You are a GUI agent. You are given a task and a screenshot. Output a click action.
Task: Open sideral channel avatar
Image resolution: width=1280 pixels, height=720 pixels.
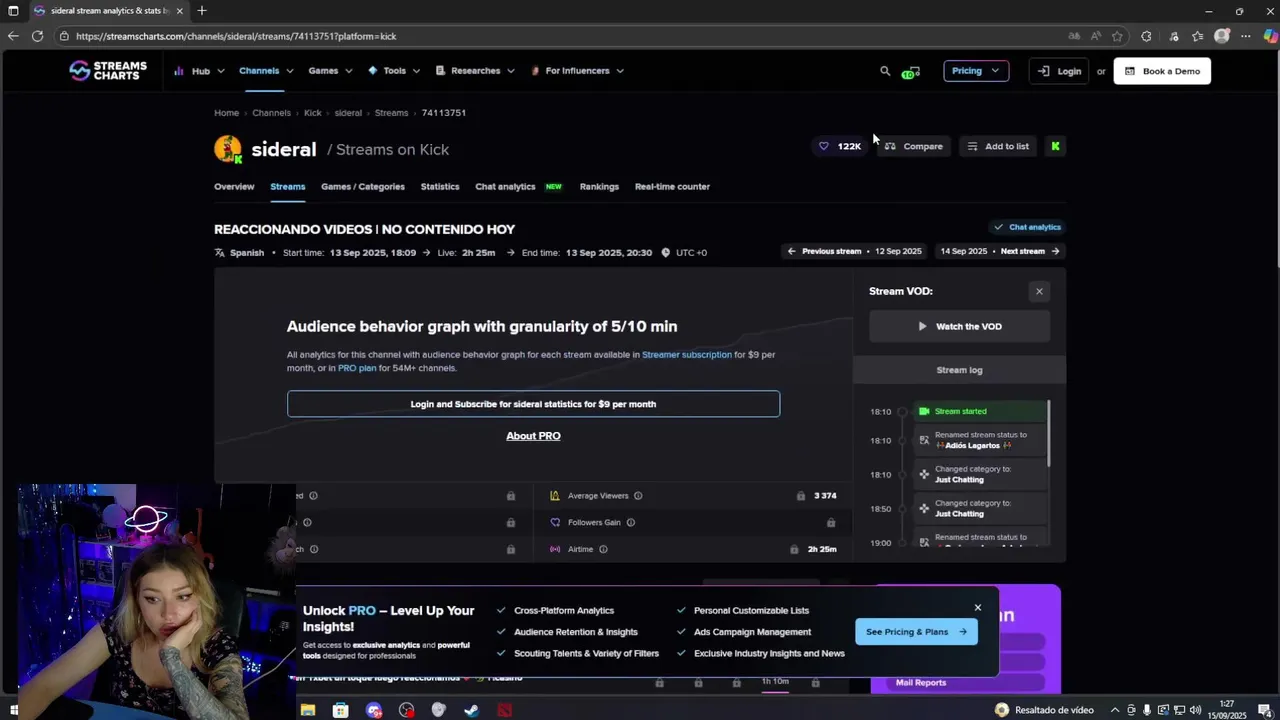[x=228, y=149]
